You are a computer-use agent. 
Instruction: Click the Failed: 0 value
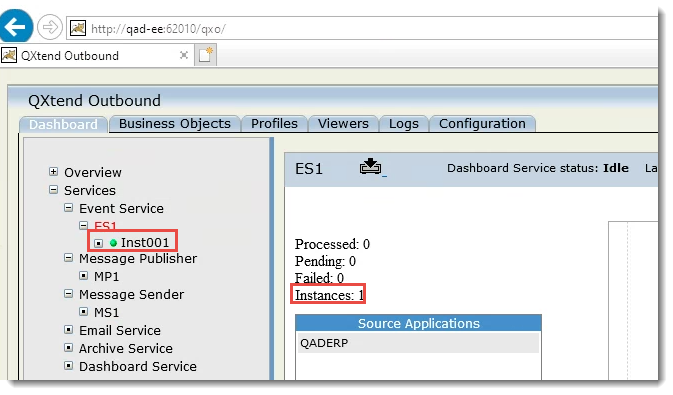pyautogui.click(x=319, y=278)
